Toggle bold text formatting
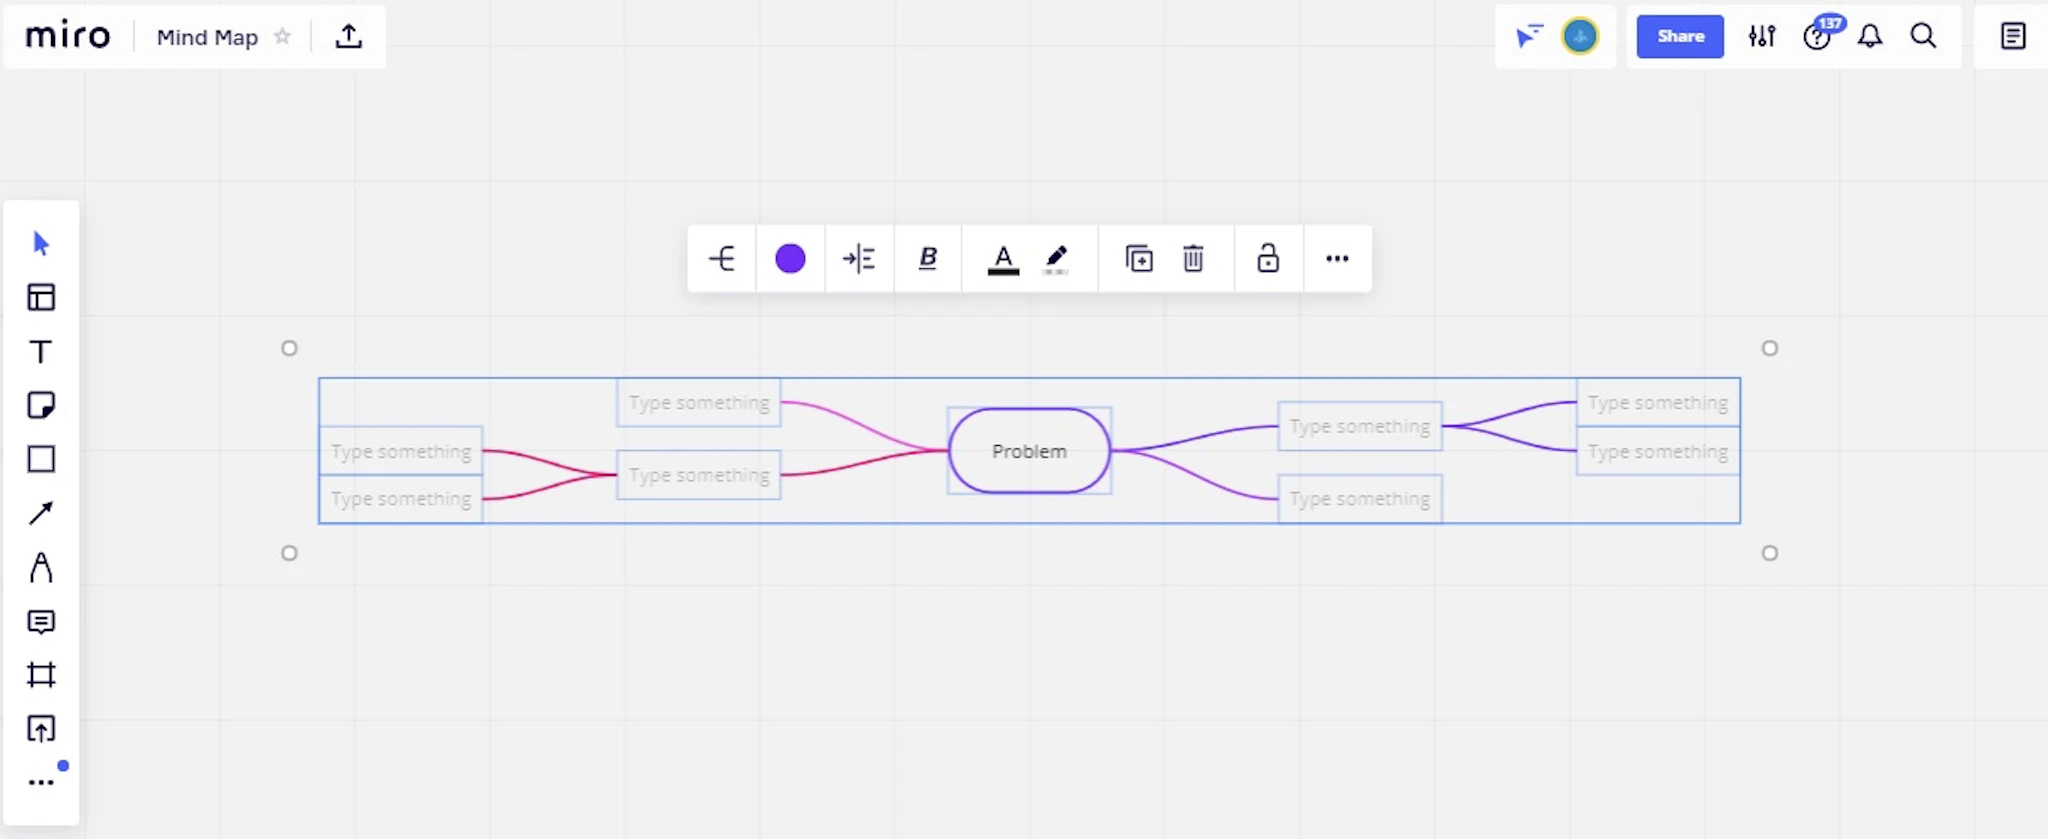 point(927,259)
